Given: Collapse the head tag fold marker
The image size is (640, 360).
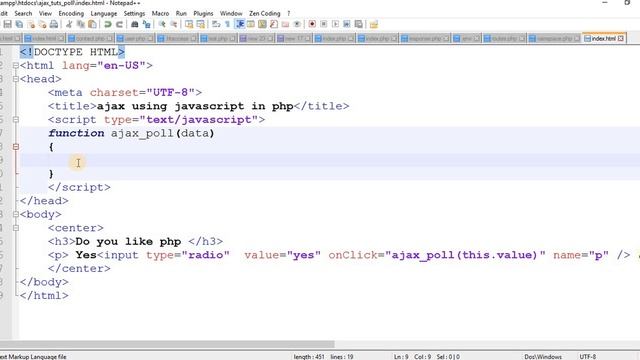Looking at the screenshot, I should pyautogui.click(x=16, y=79).
